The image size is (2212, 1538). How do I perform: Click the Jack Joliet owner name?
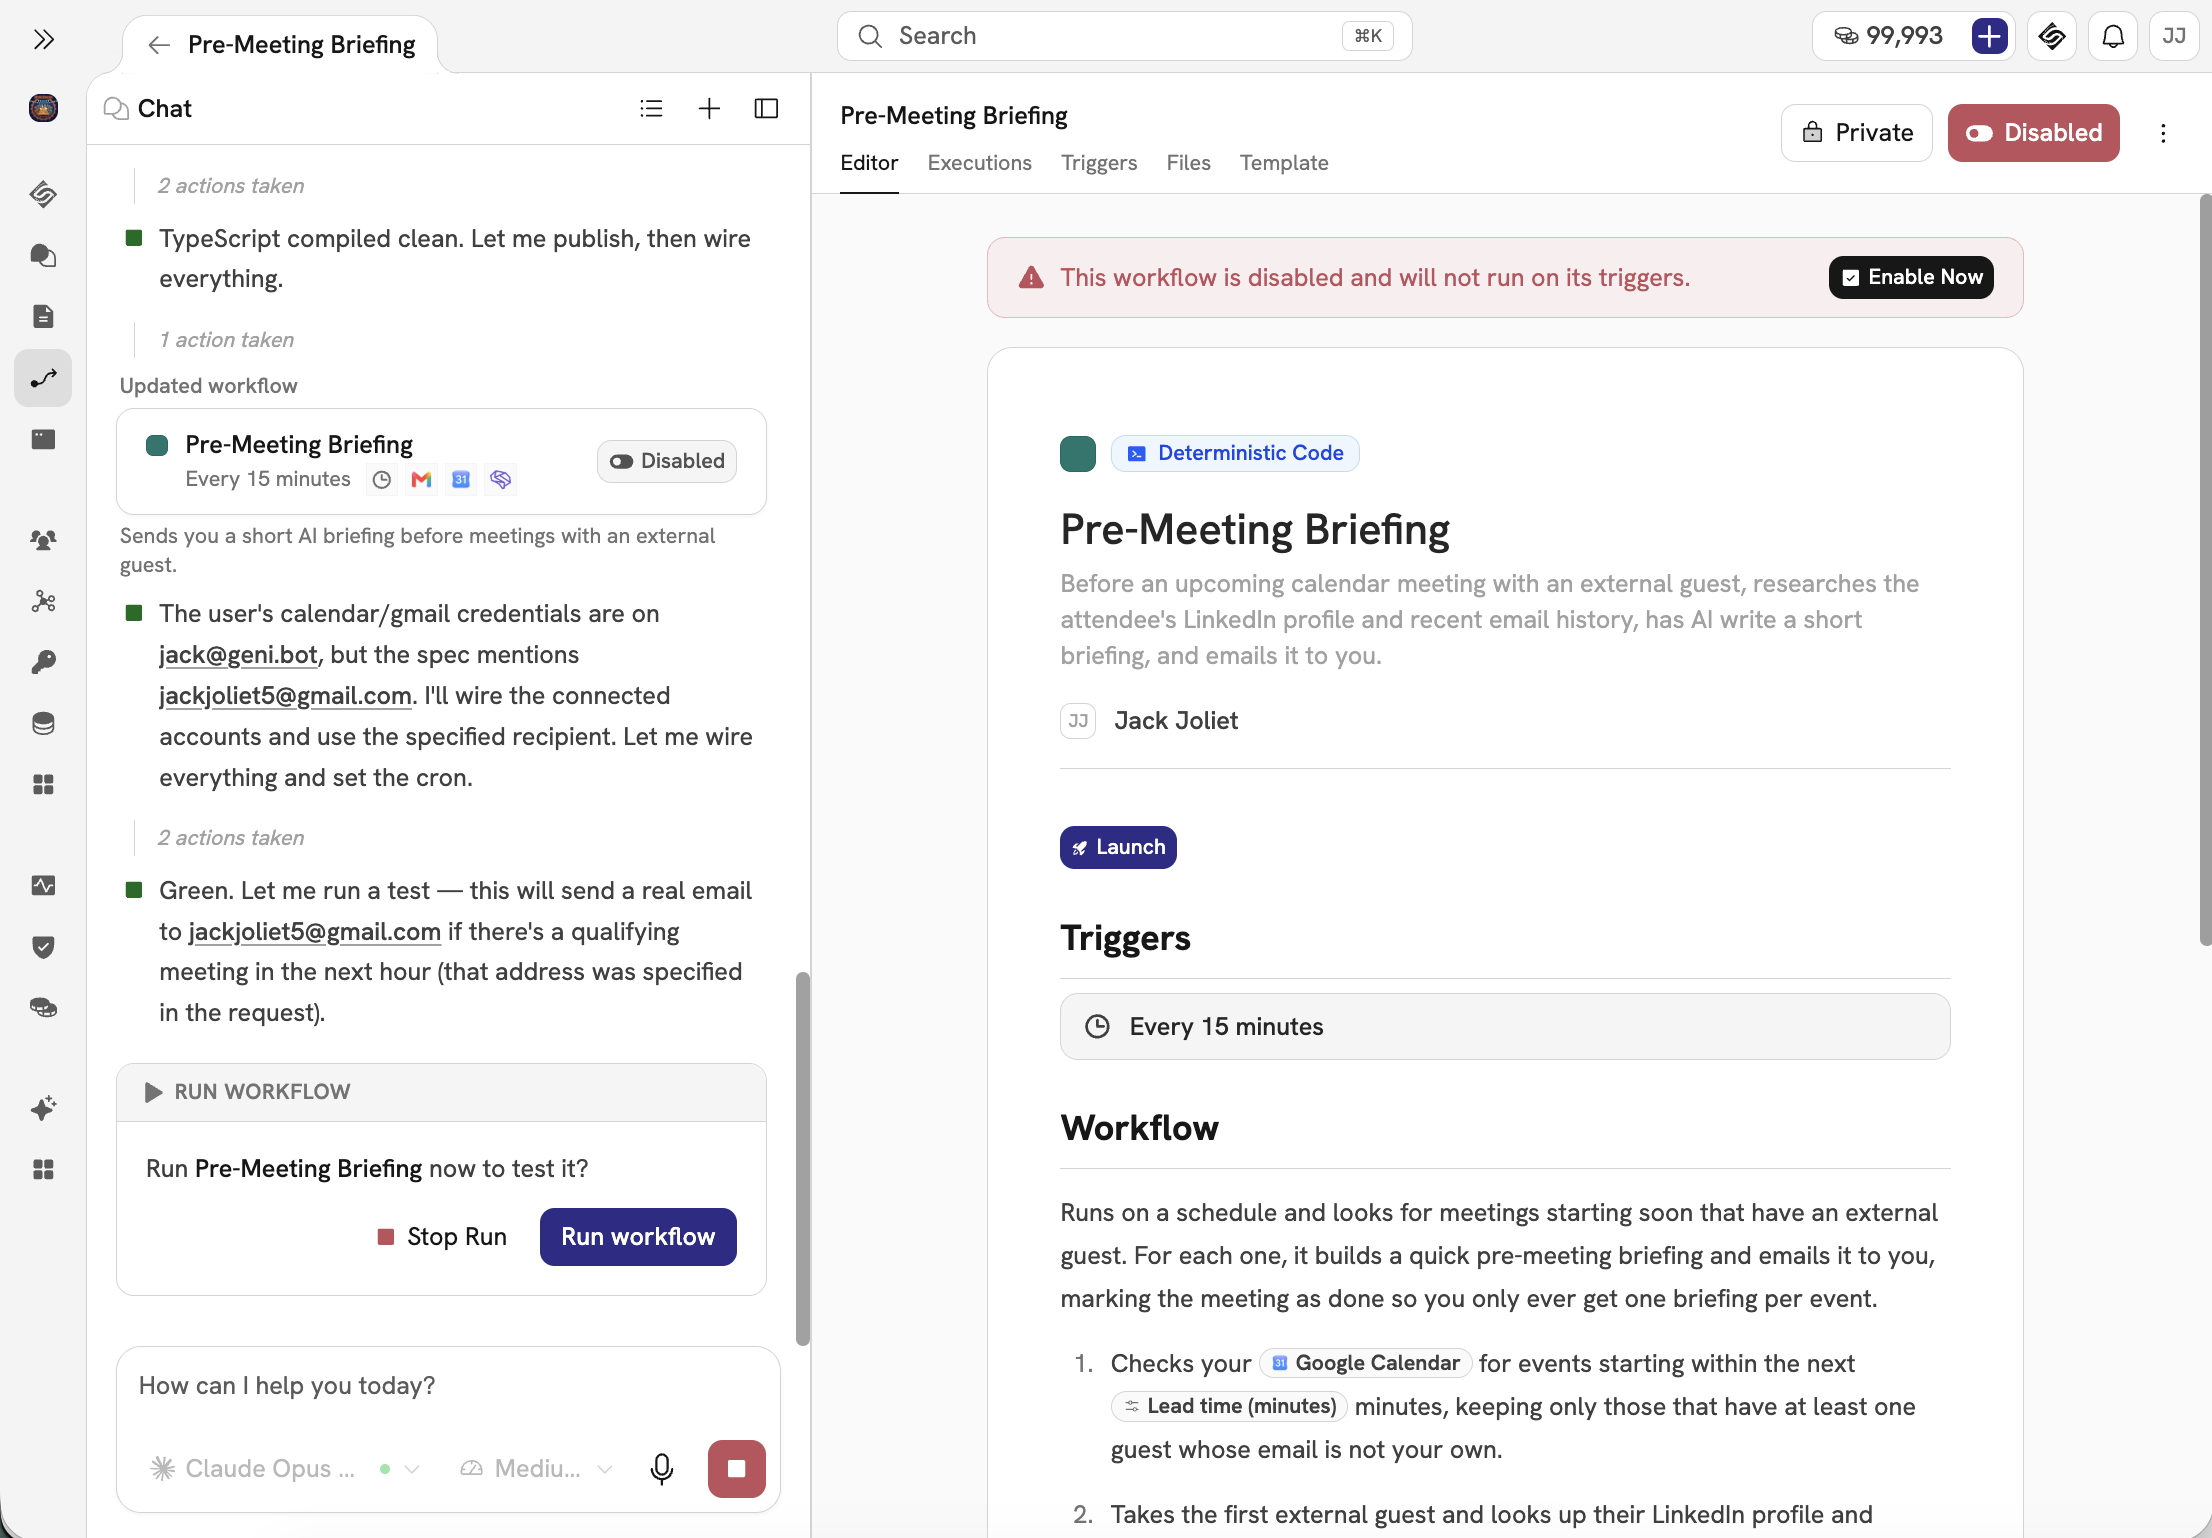click(1176, 721)
